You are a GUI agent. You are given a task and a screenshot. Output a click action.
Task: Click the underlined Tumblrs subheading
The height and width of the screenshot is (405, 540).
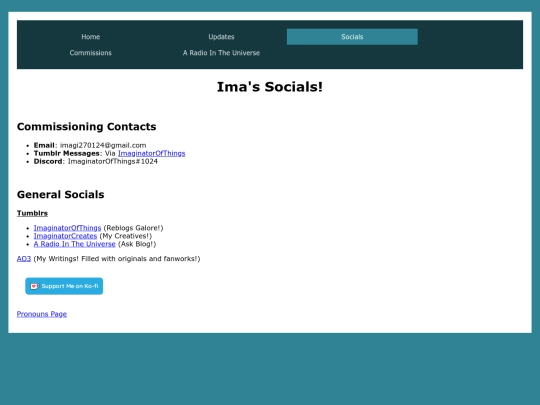pos(32,213)
